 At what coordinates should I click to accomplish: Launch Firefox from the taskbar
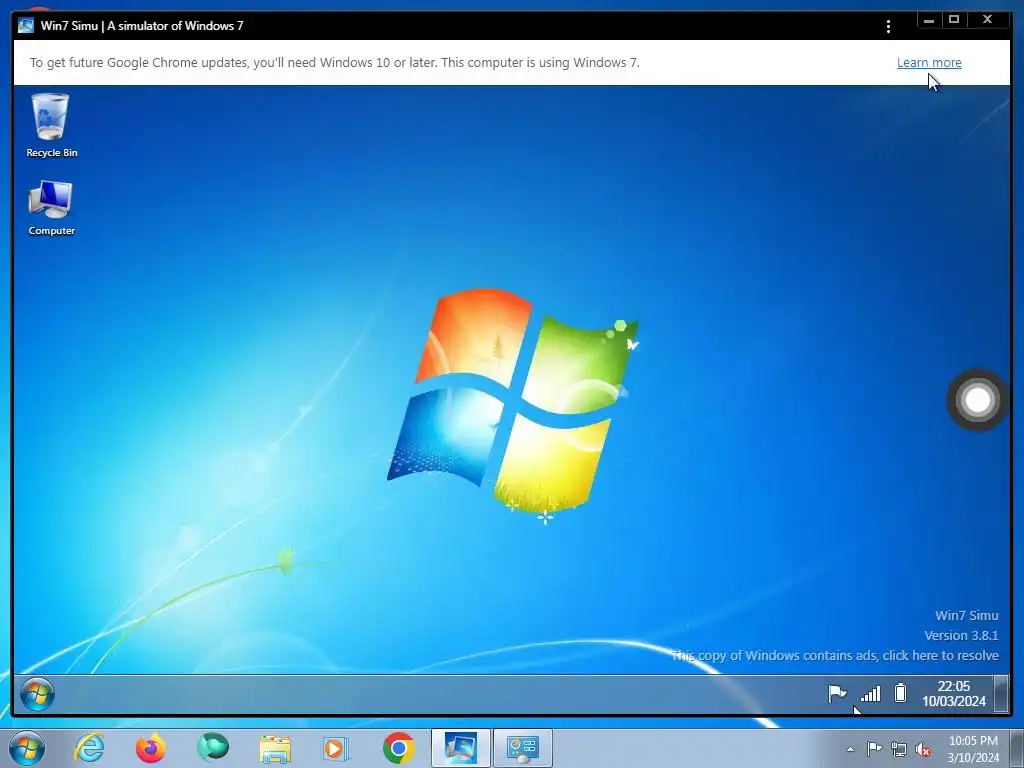click(151, 748)
